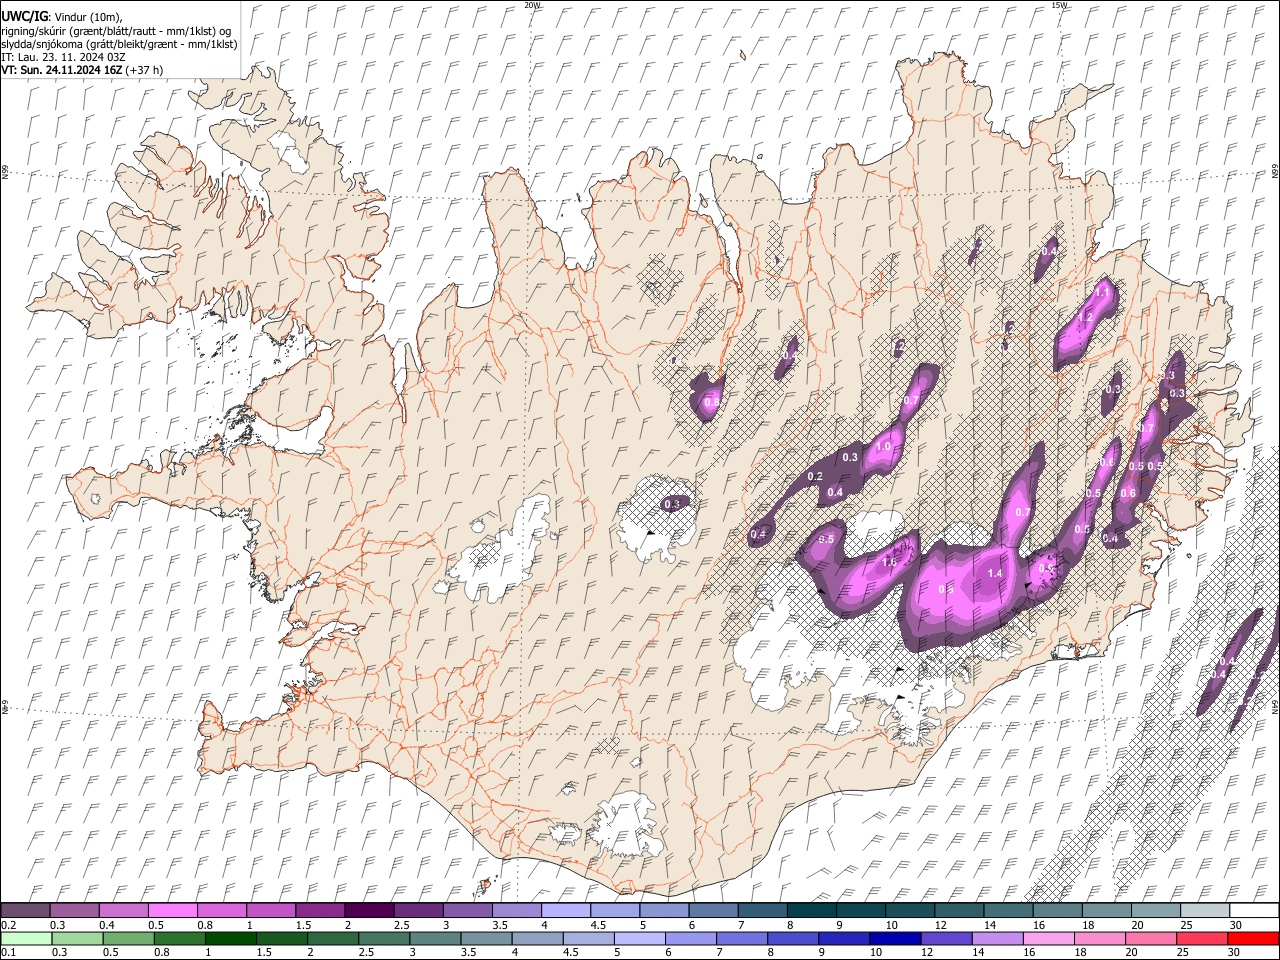This screenshot has width=1280, height=960.
Task: Pick the bright magenta swatch between 0.5 and 0.8
Action: (x=172, y=910)
